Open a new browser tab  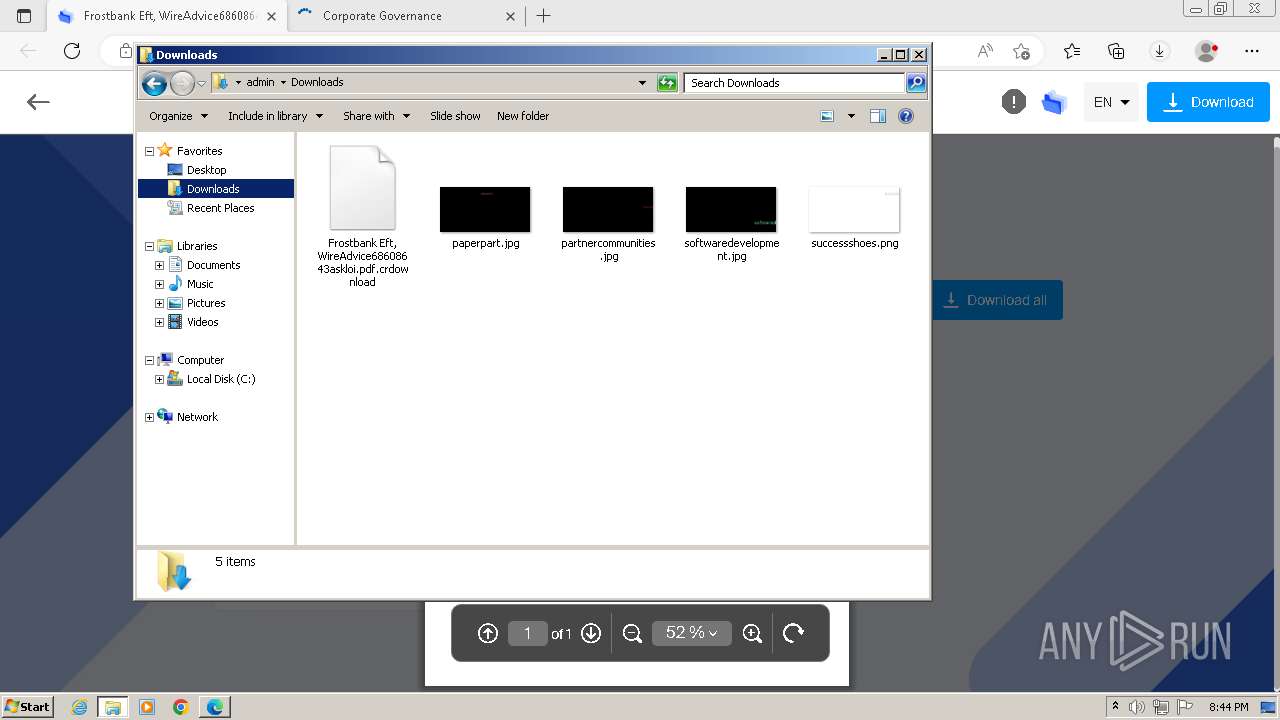click(543, 16)
